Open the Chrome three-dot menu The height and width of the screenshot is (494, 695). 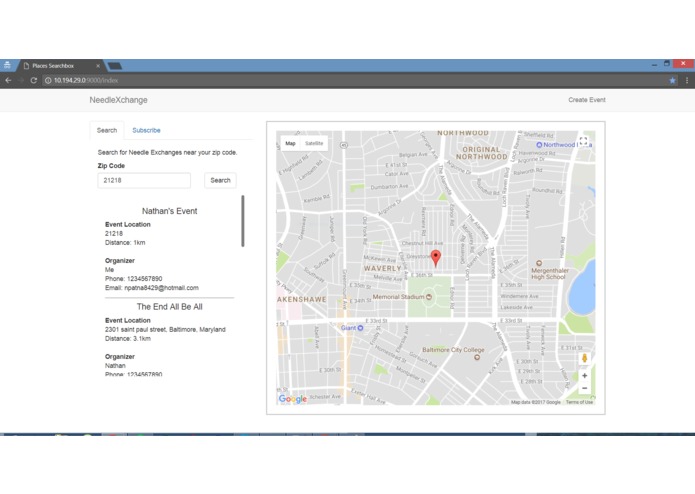point(687,80)
